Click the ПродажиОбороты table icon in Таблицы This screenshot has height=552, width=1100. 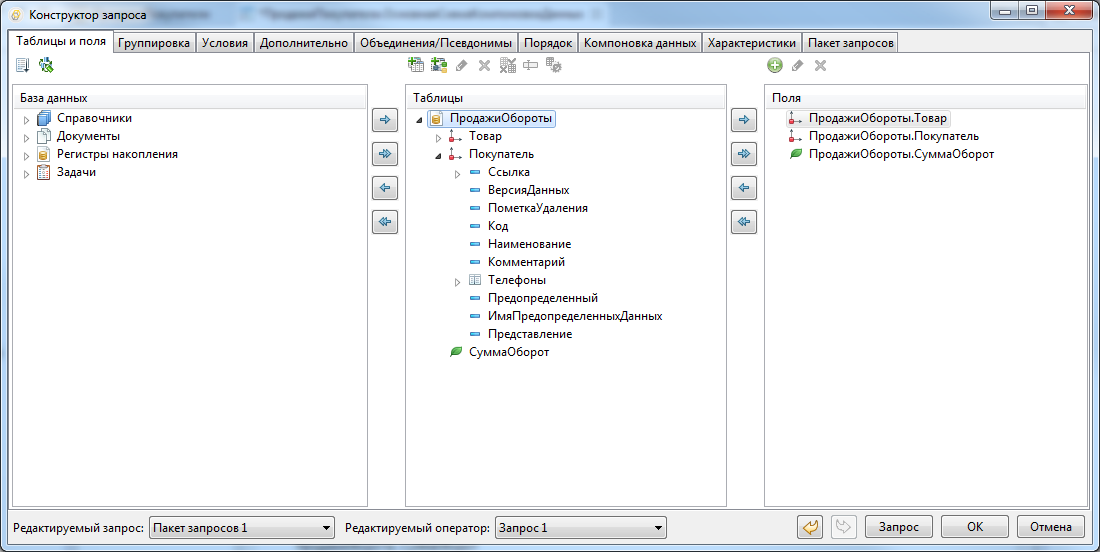coord(436,119)
